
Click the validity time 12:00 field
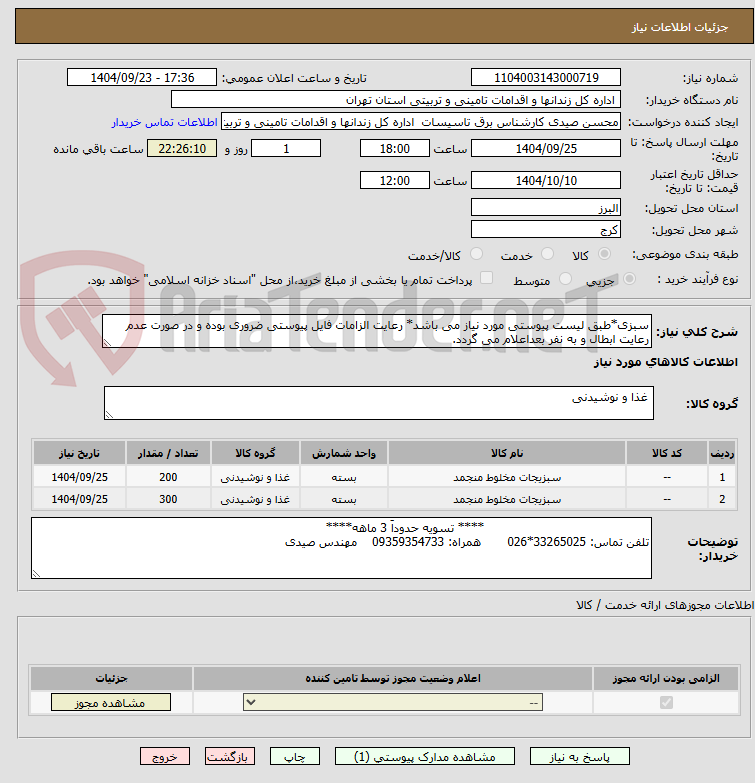[394, 180]
